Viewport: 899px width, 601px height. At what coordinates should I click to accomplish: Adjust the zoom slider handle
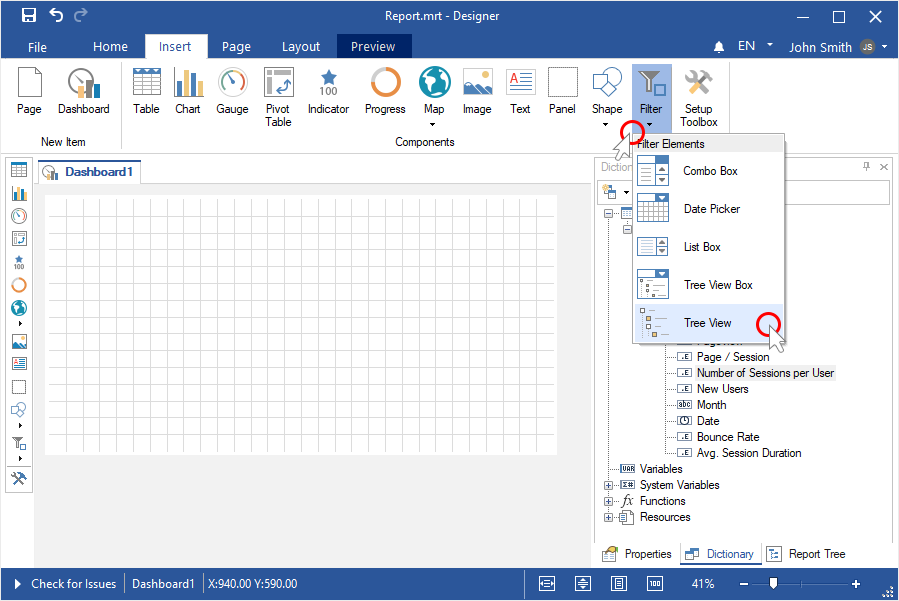tap(773, 584)
